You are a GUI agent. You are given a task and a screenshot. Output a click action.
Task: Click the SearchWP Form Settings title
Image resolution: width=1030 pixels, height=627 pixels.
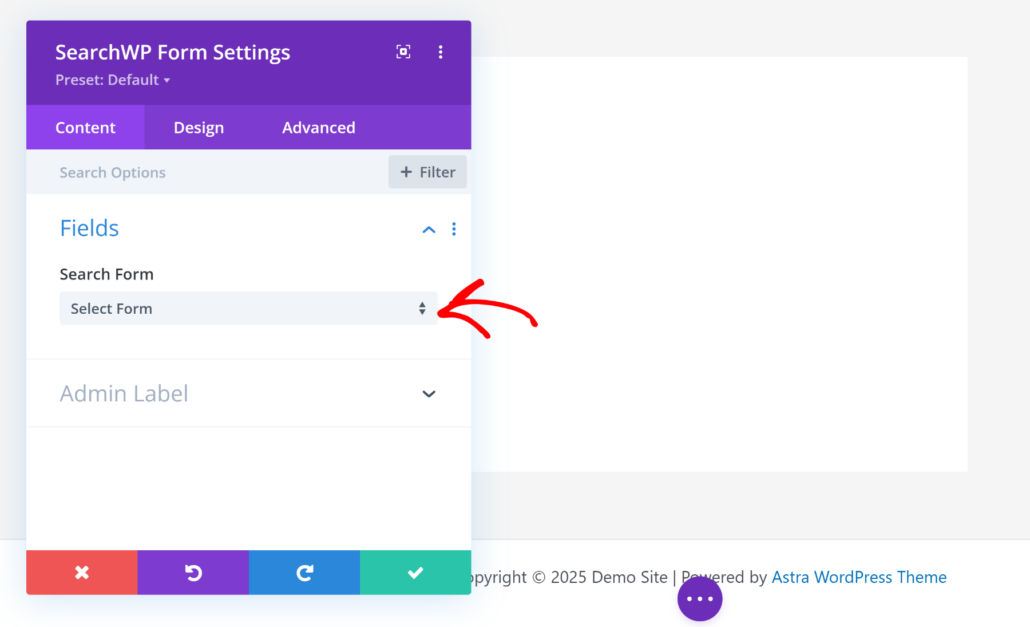tap(173, 53)
